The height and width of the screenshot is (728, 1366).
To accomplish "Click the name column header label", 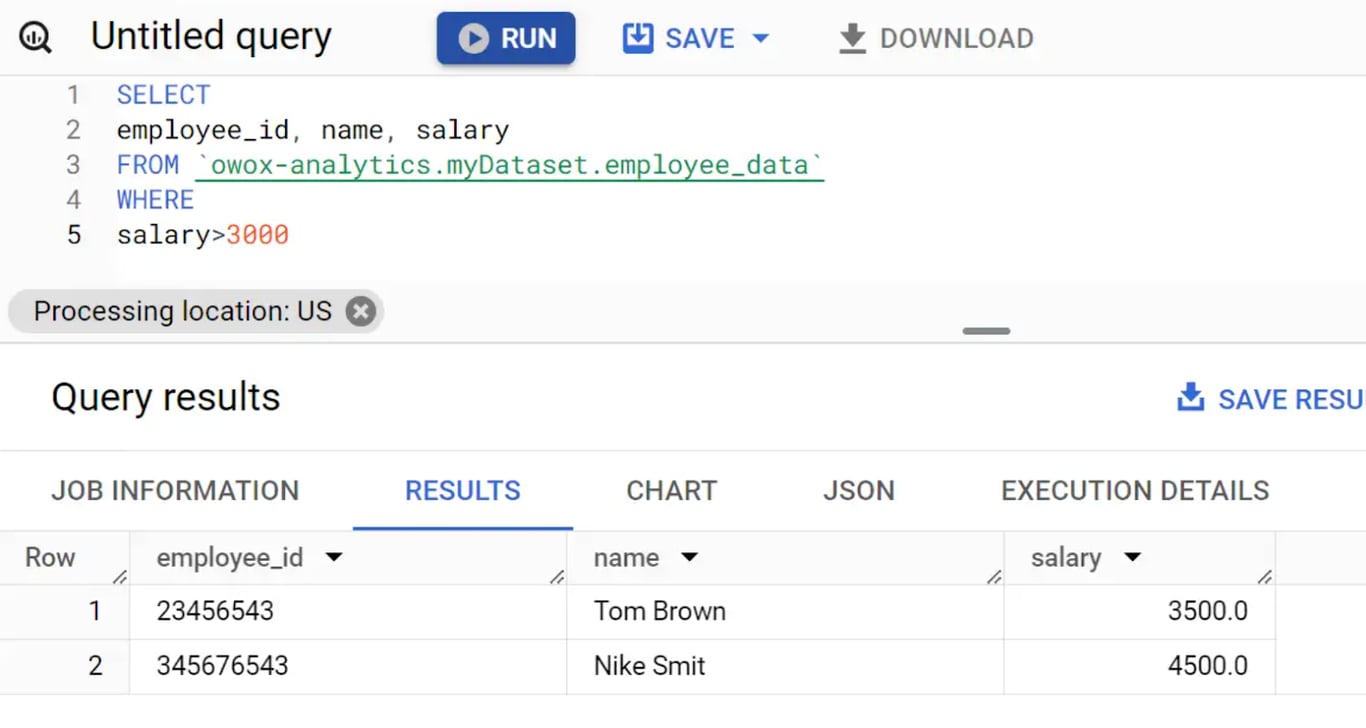I will (626, 558).
